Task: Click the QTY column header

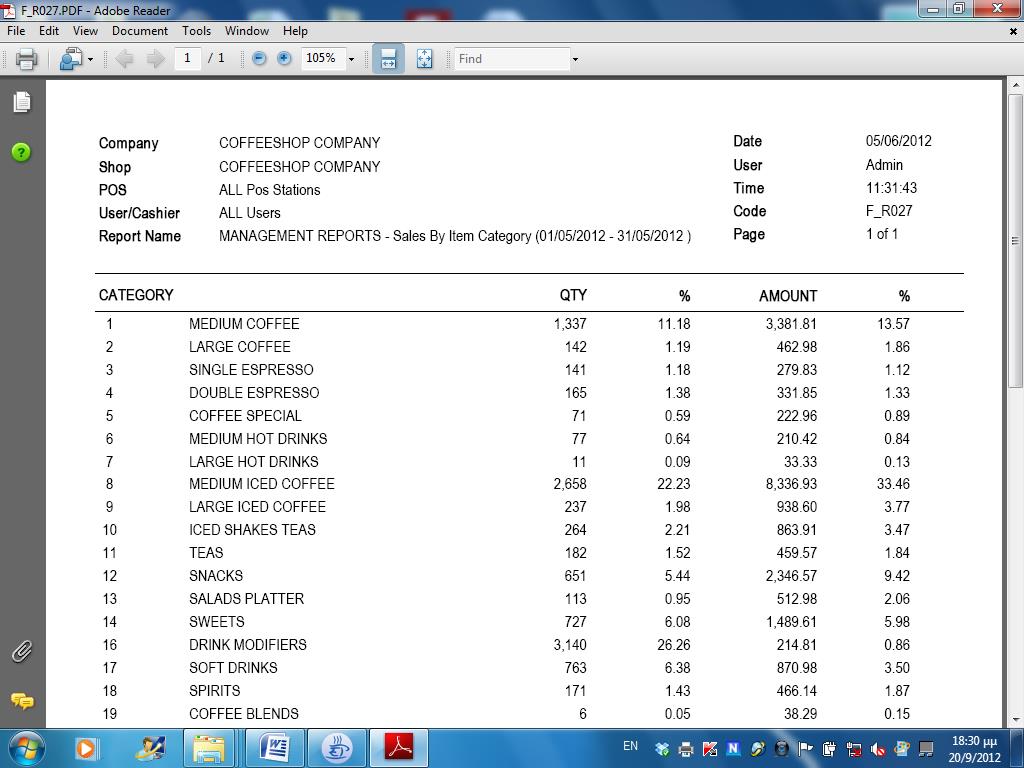Action: pos(573,295)
